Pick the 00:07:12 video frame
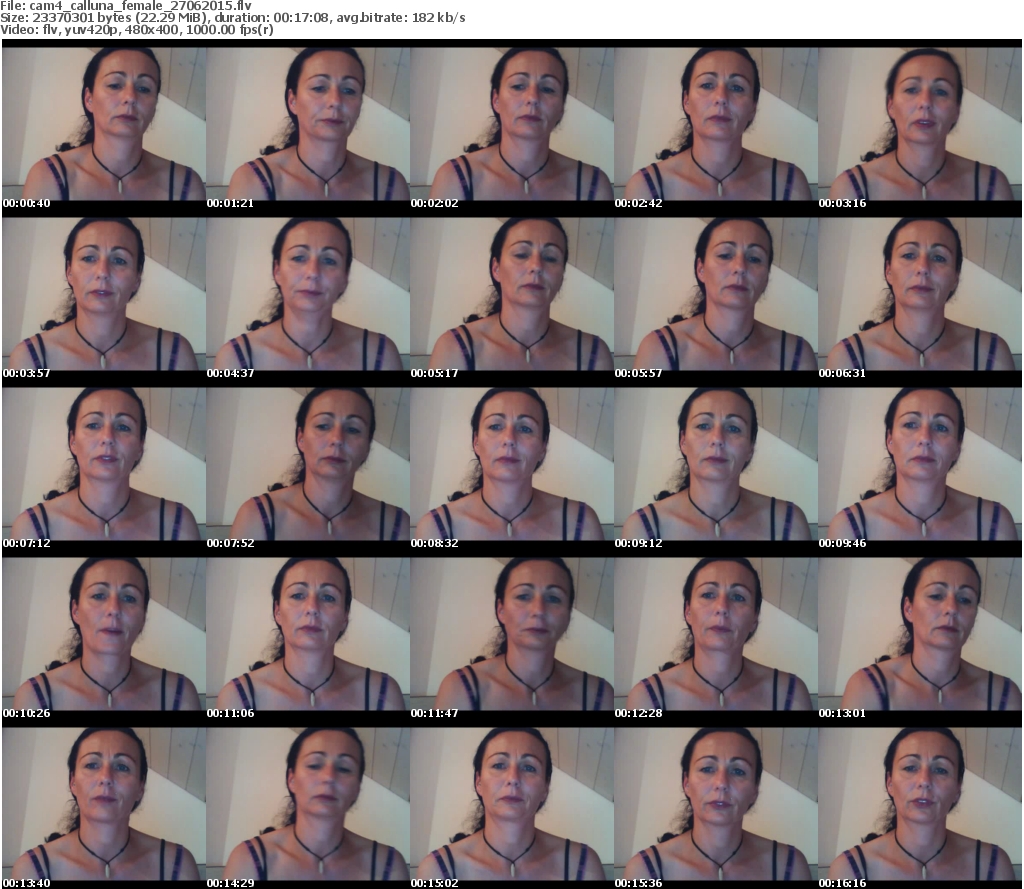 pyautogui.click(x=104, y=464)
